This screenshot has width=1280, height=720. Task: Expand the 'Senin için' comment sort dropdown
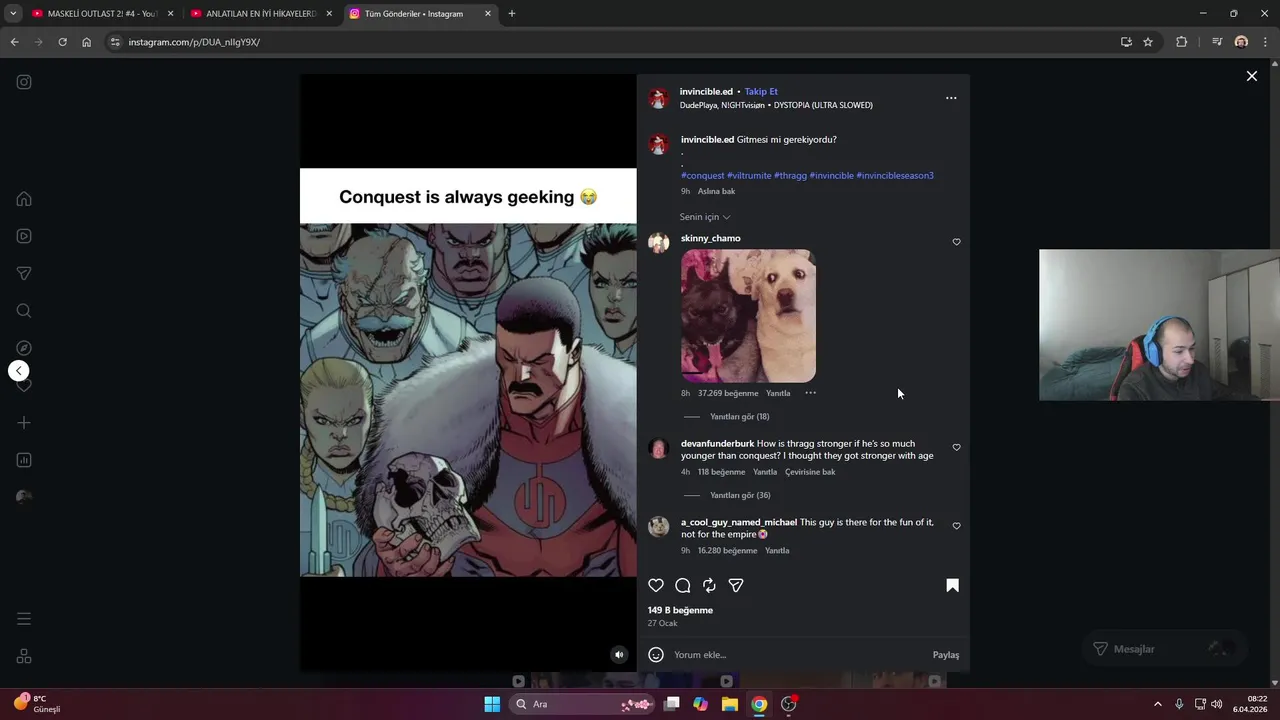705,217
